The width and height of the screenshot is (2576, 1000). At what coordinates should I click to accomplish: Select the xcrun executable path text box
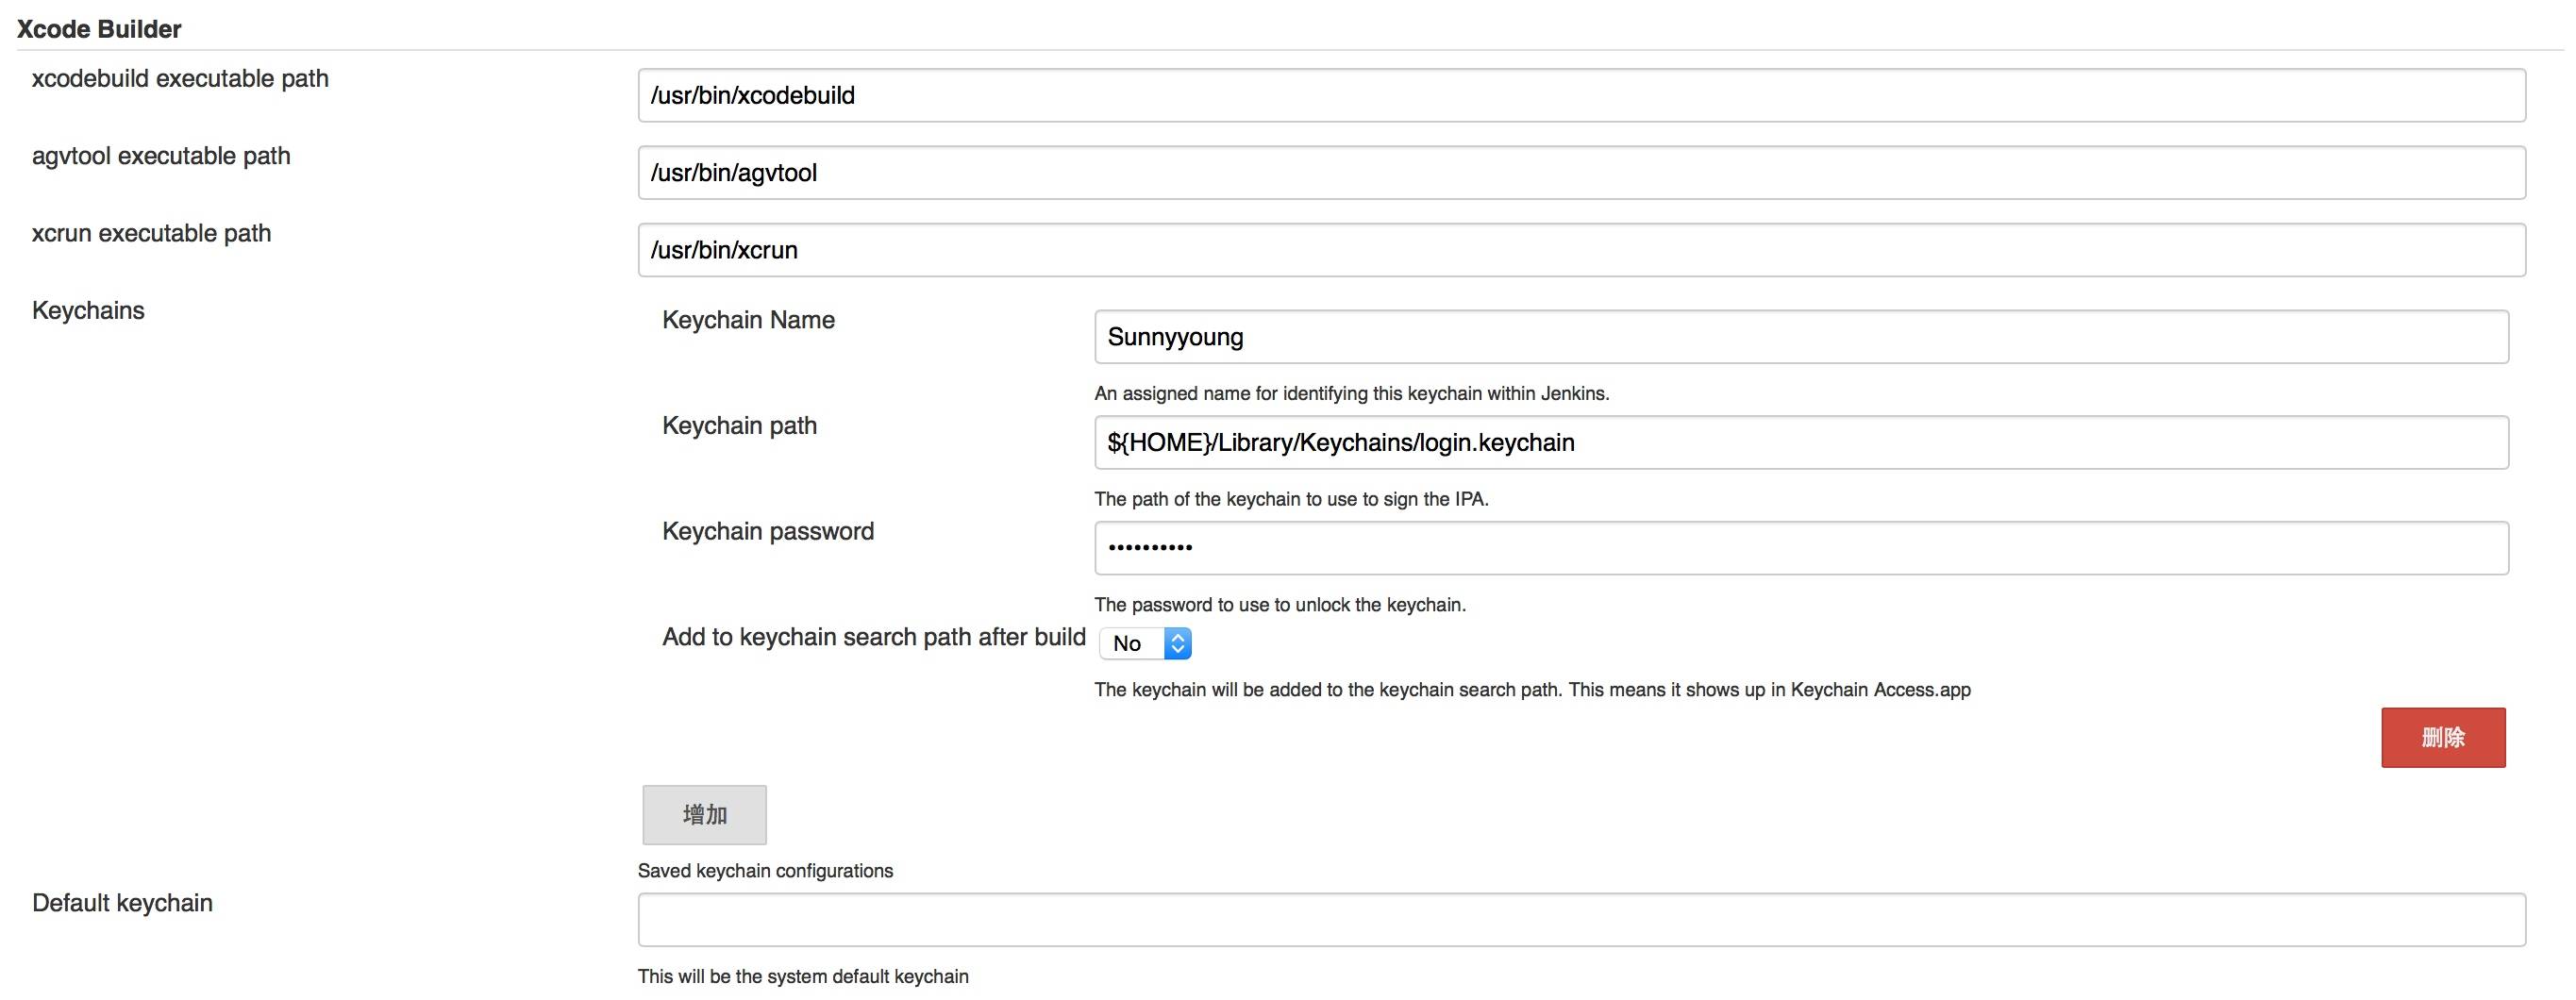[x=1580, y=249]
